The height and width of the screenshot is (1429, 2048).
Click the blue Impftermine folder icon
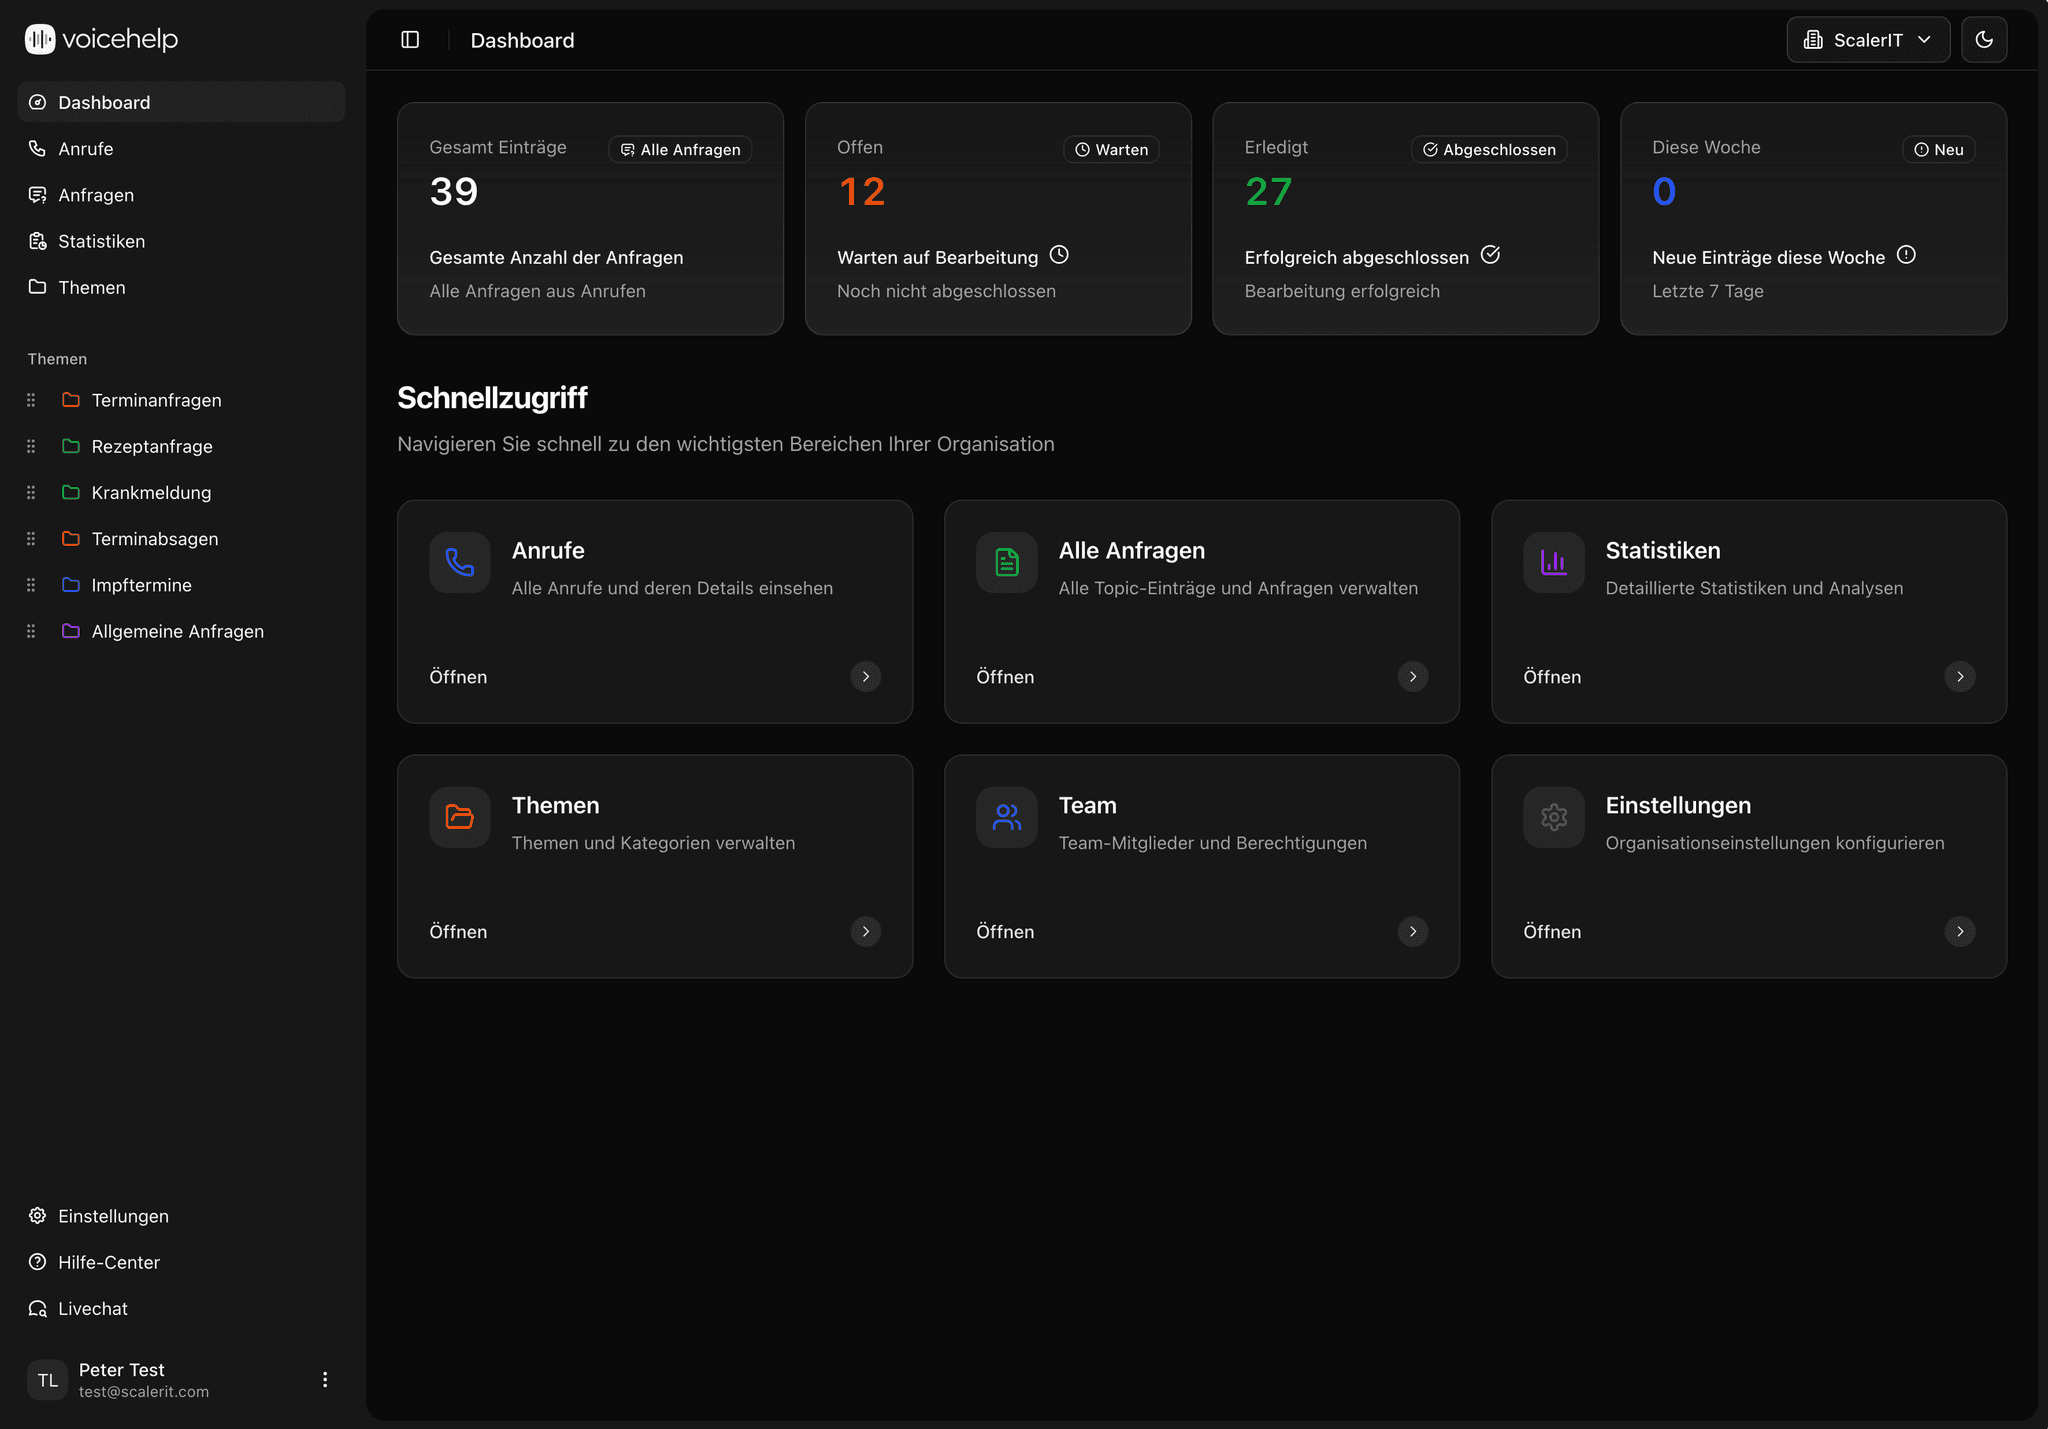[71, 585]
